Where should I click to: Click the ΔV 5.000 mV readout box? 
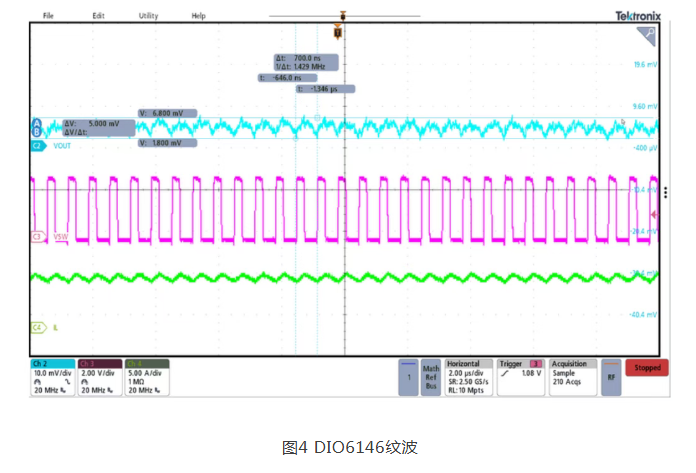pos(99,128)
